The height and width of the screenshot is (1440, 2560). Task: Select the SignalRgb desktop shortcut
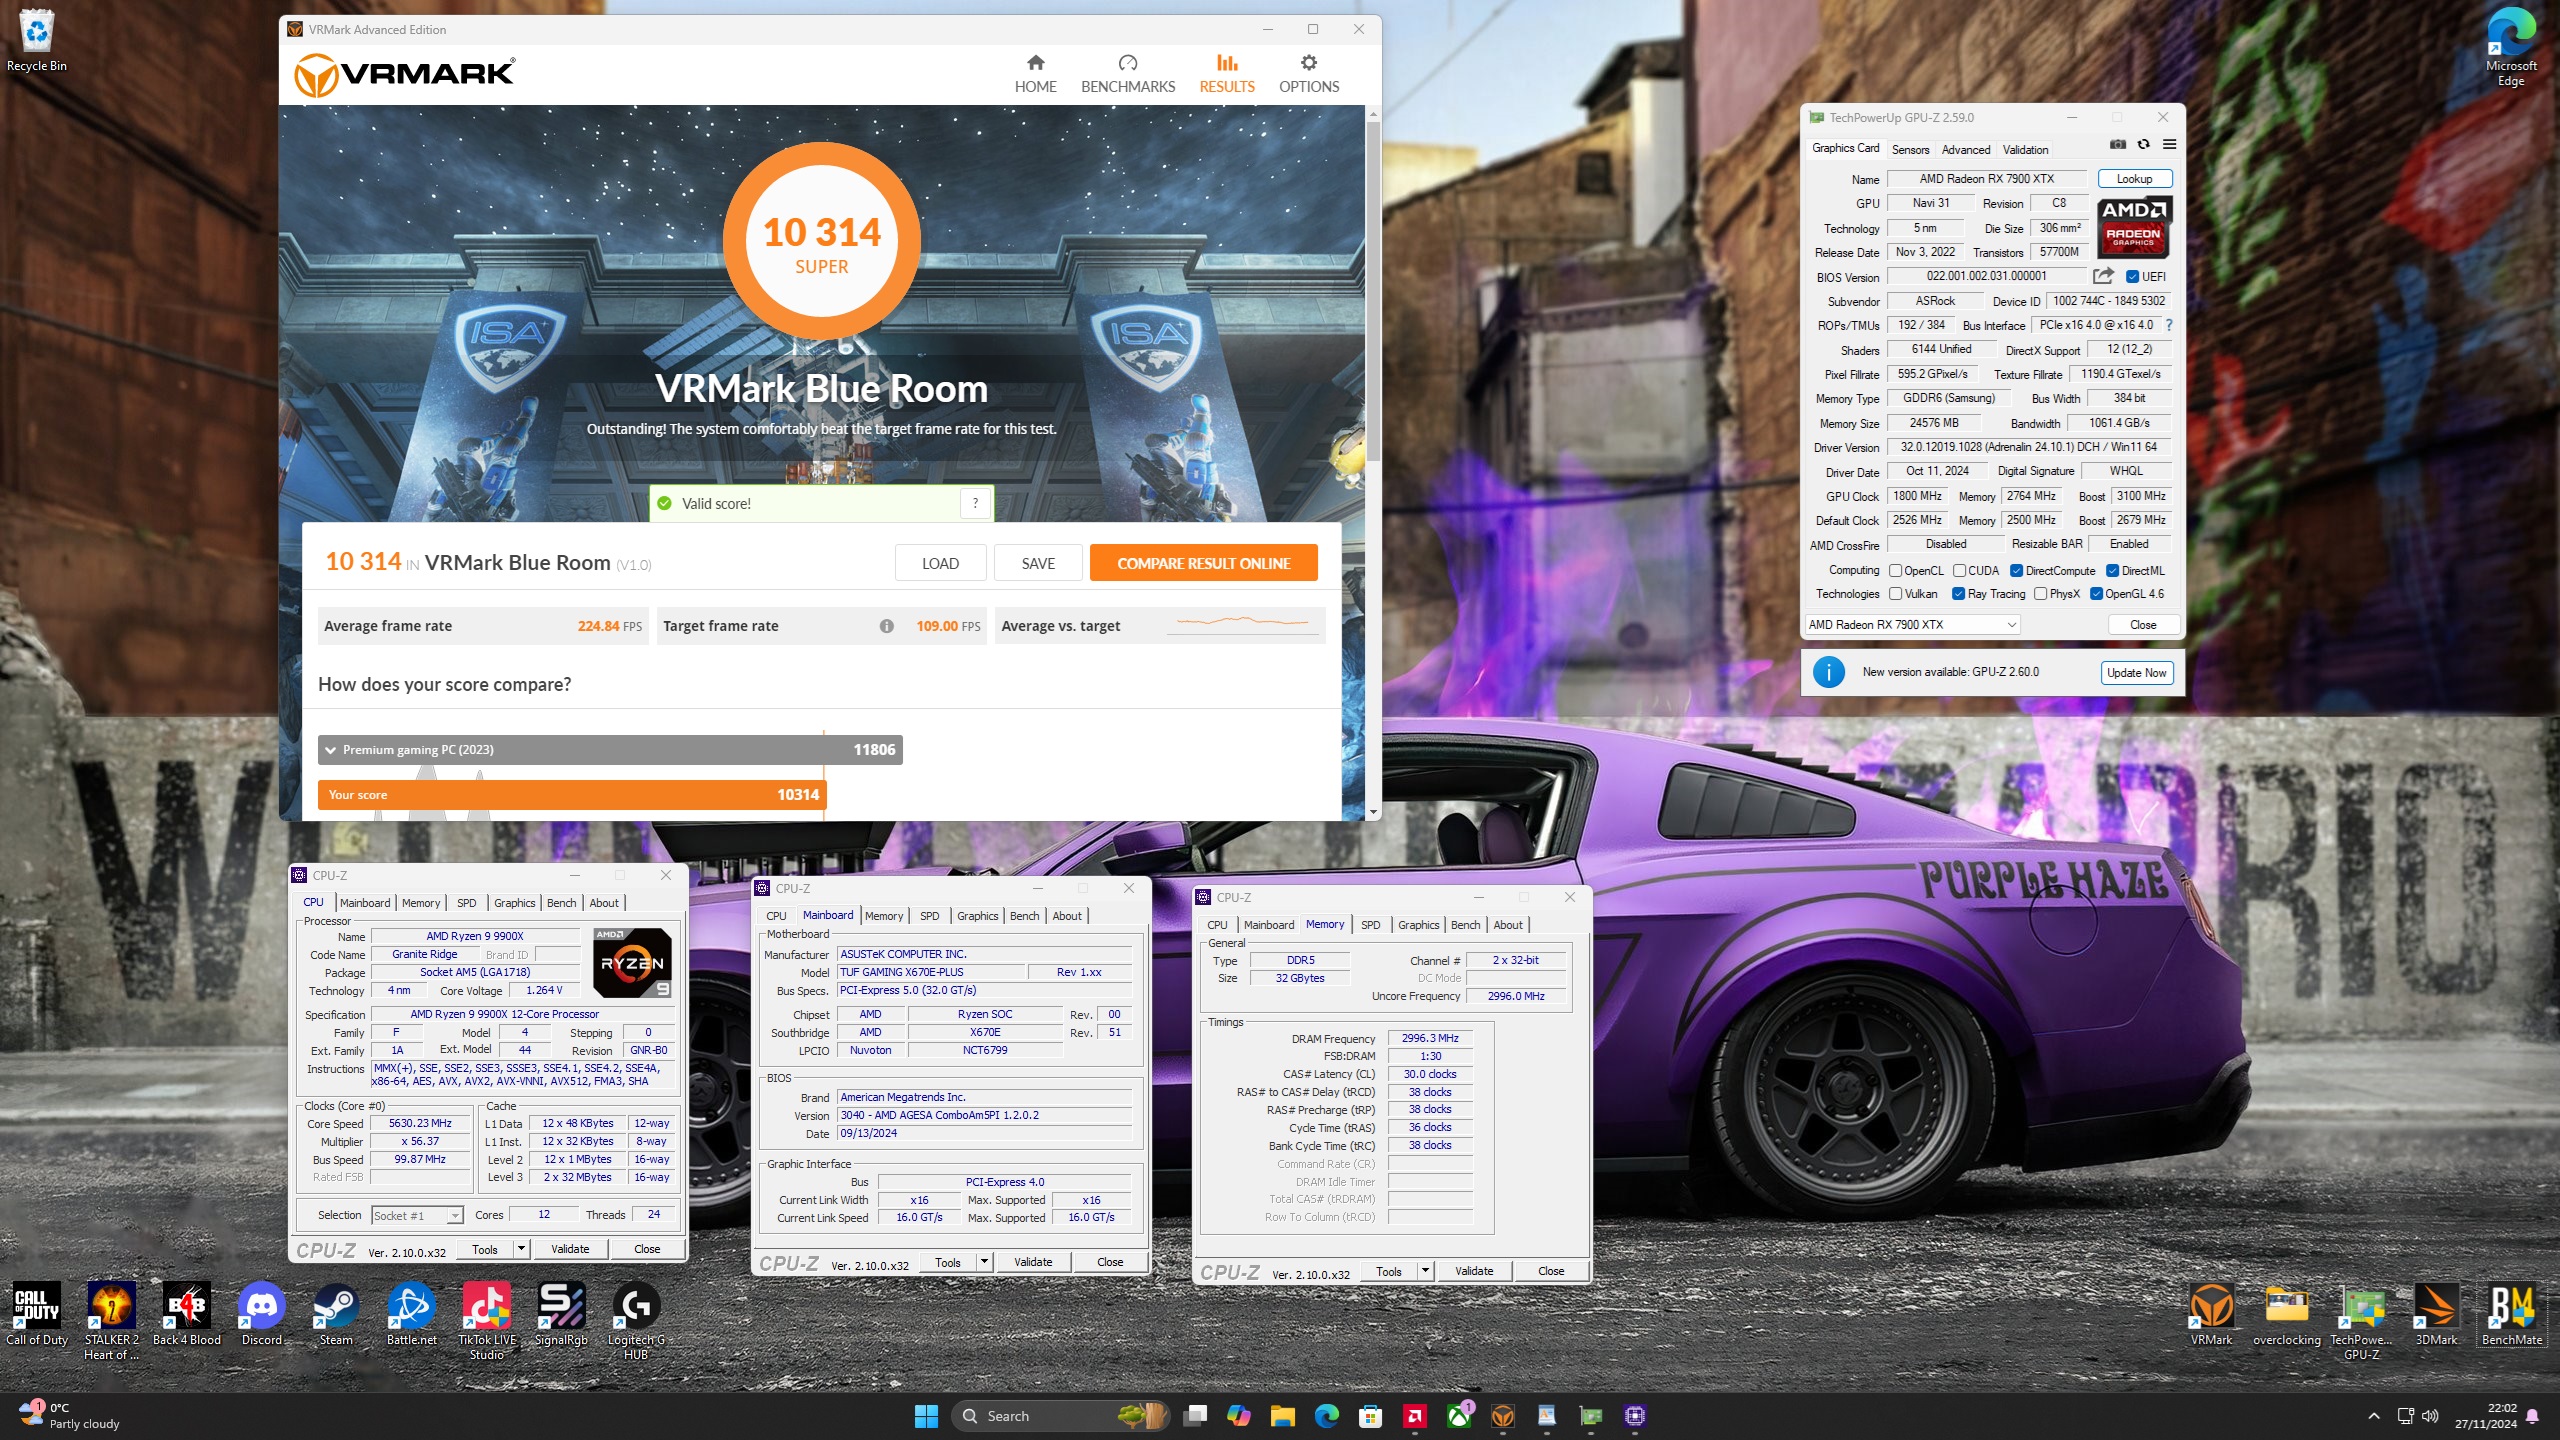coord(561,1314)
